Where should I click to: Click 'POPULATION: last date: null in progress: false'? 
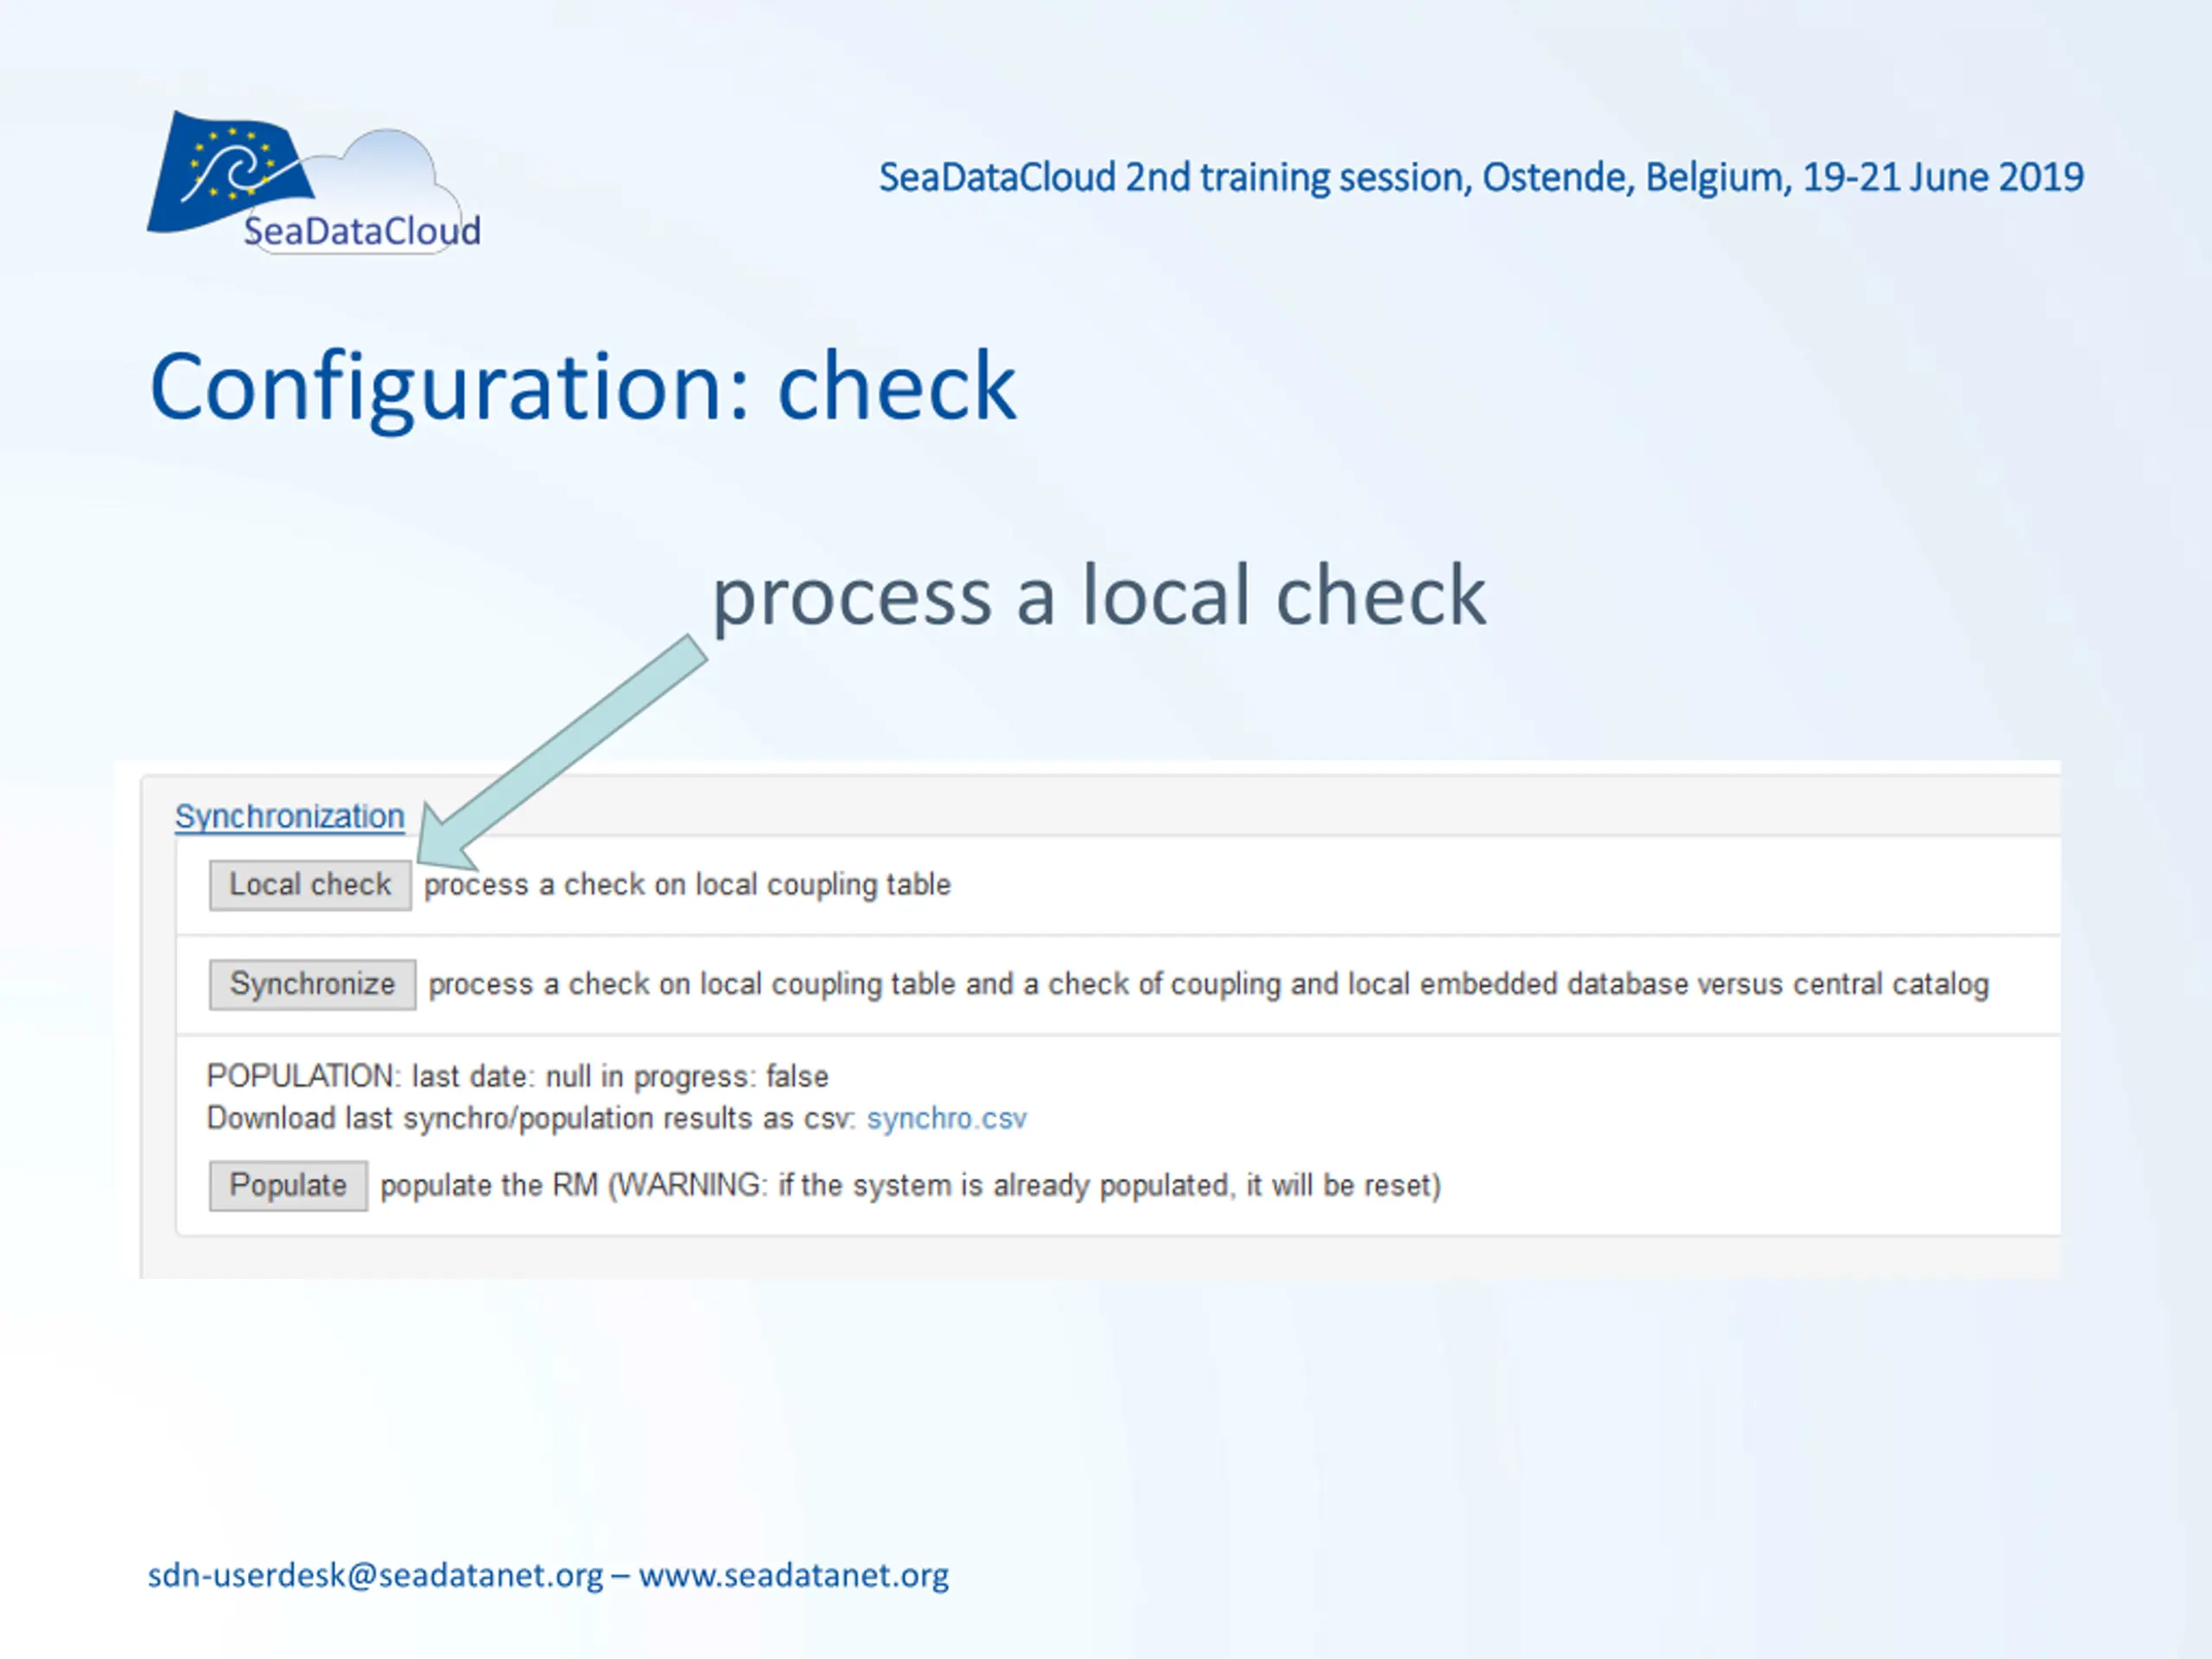[x=518, y=1076]
